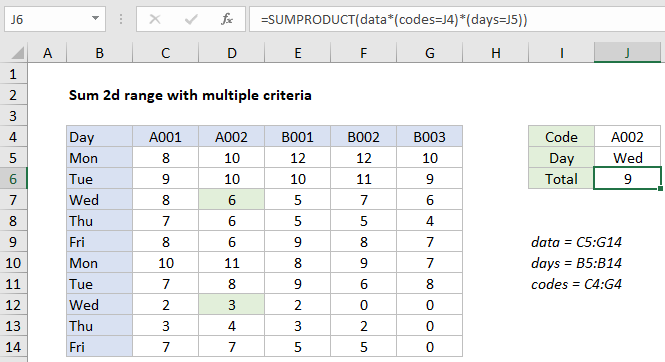The width and height of the screenshot is (665, 362).
Task: Open the Name Box dropdown arrow
Action: (95, 19)
